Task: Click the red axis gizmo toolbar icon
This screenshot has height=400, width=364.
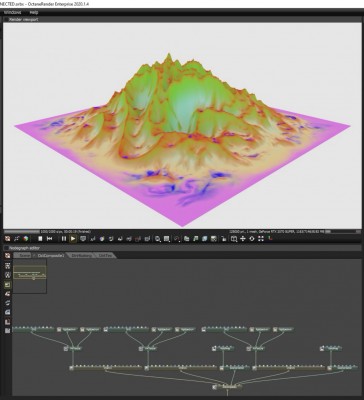Action: coord(270,239)
